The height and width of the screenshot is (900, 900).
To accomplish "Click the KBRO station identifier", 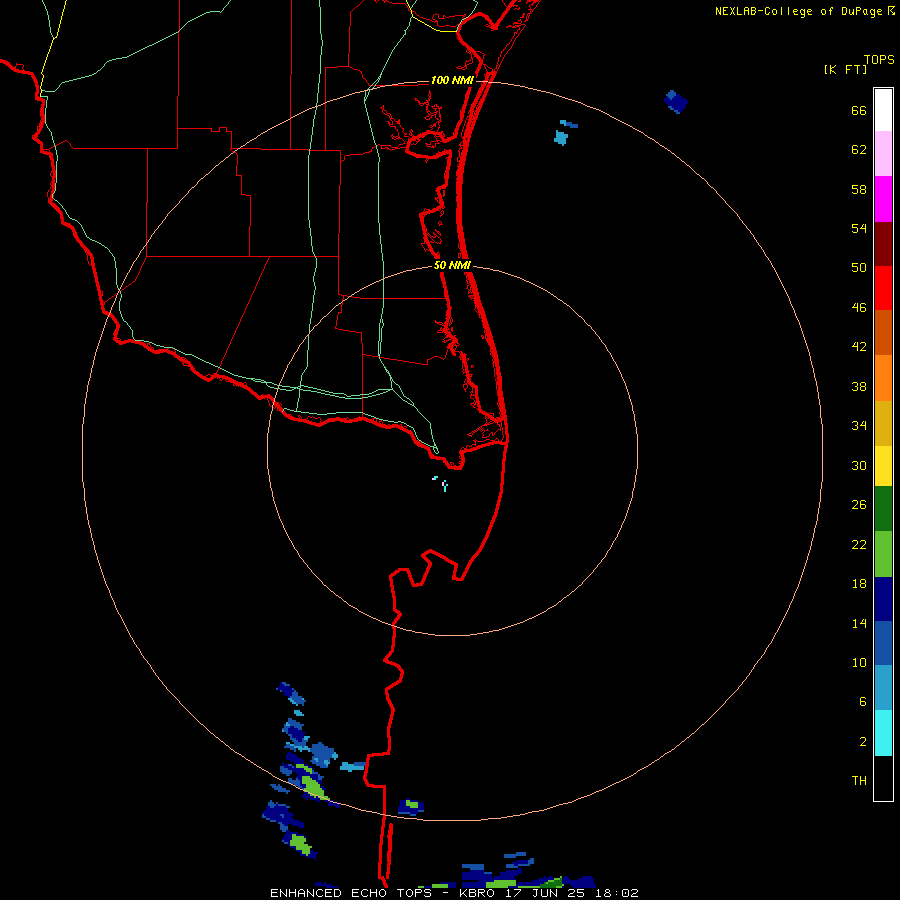I will click(479, 893).
